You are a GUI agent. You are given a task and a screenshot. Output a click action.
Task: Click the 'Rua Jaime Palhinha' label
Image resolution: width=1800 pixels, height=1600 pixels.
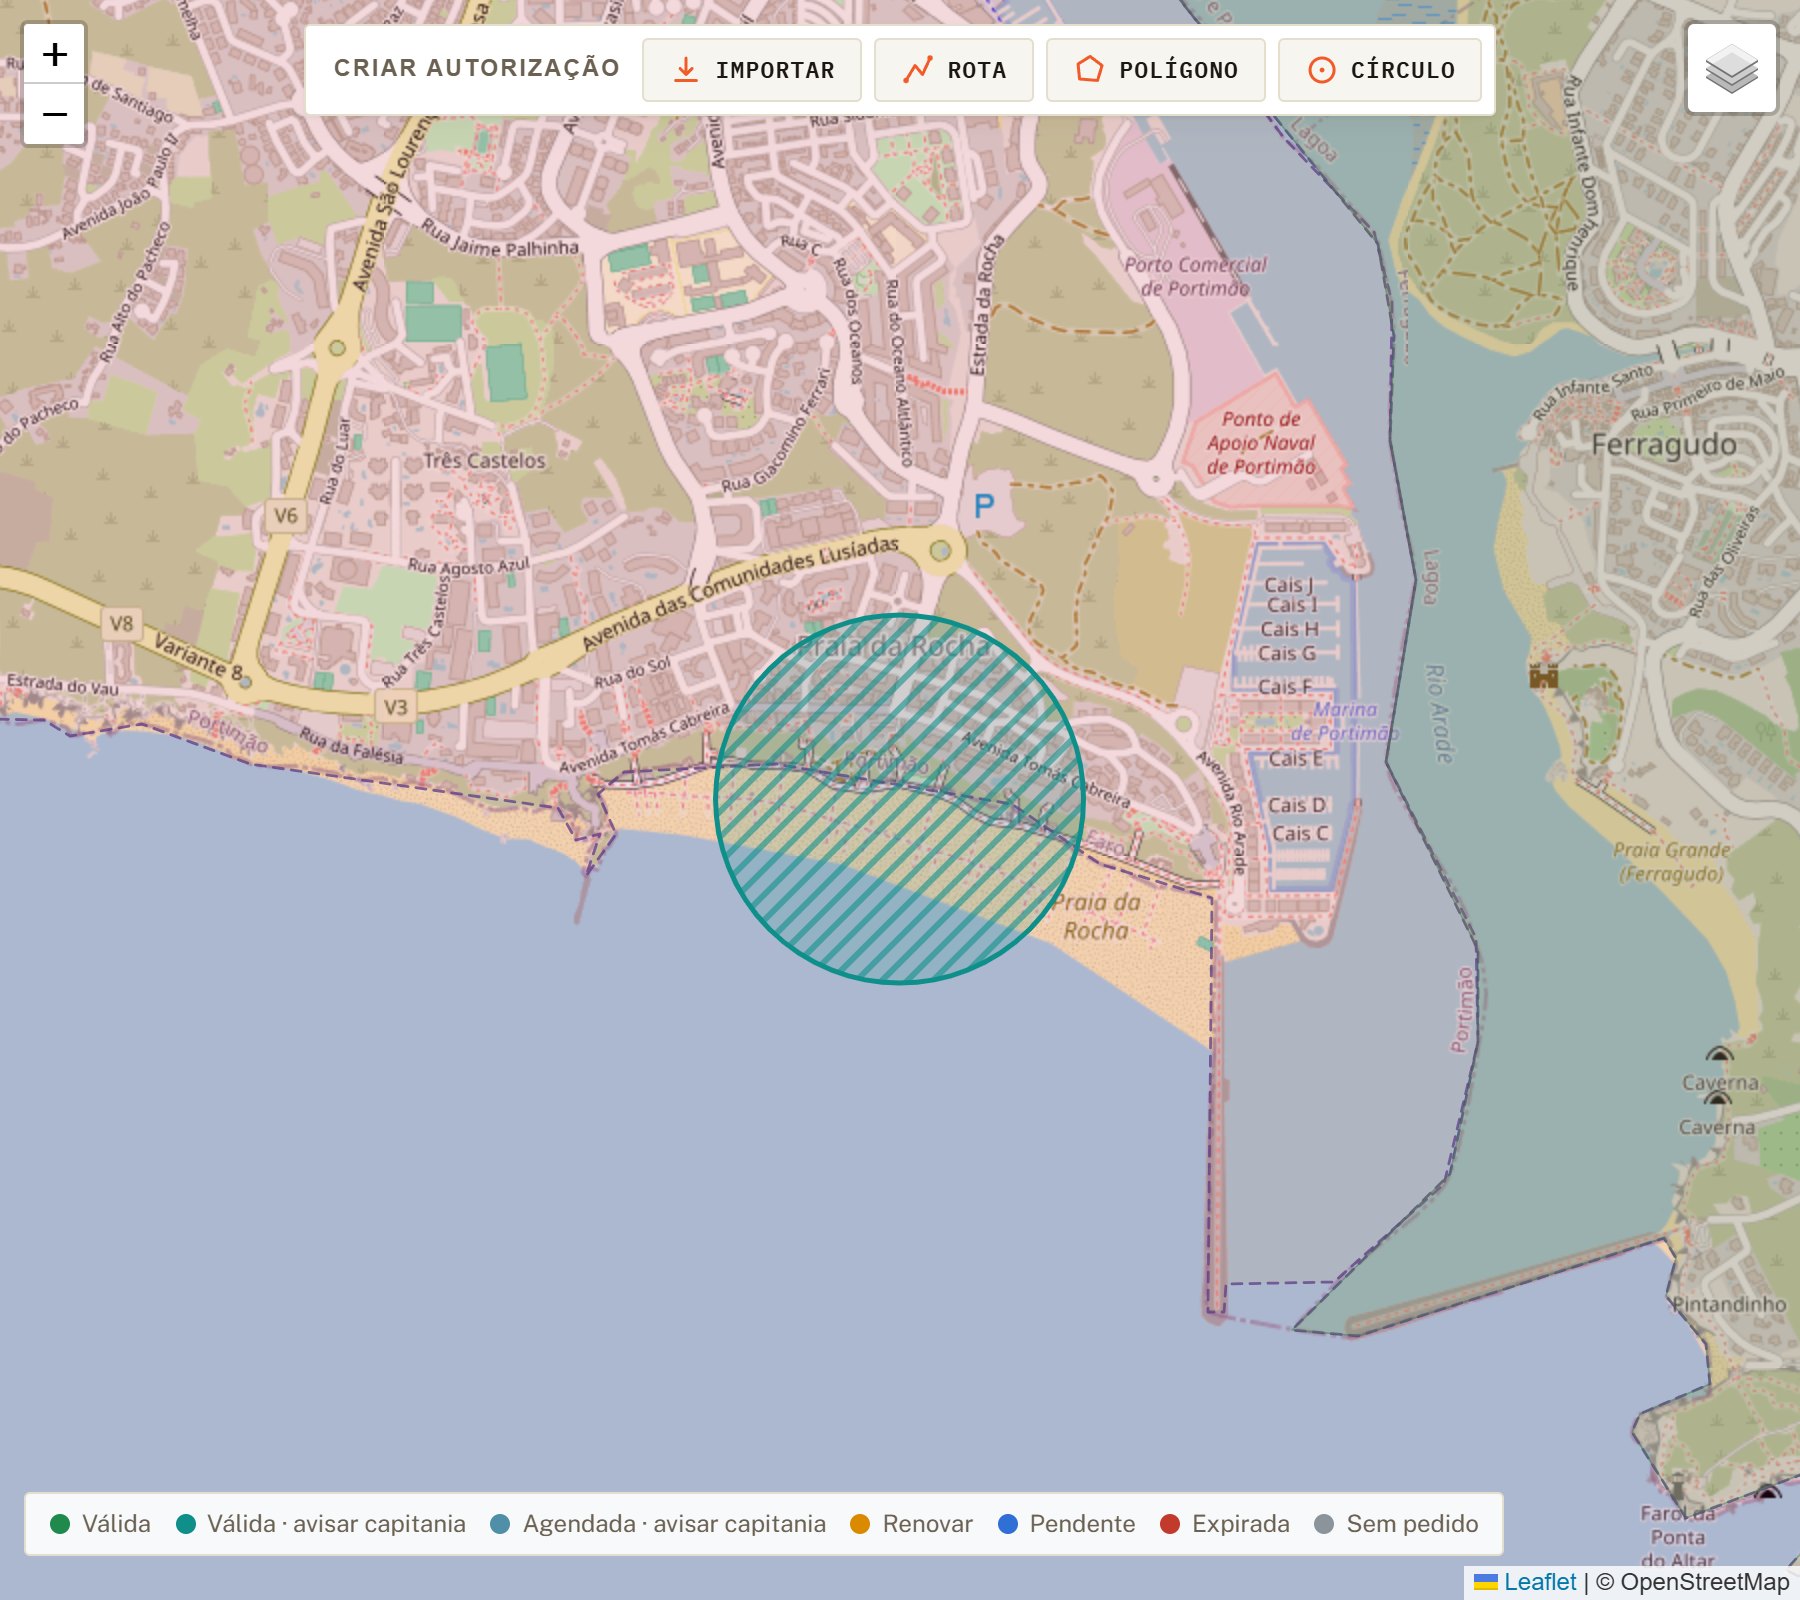pyautogui.click(x=500, y=238)
